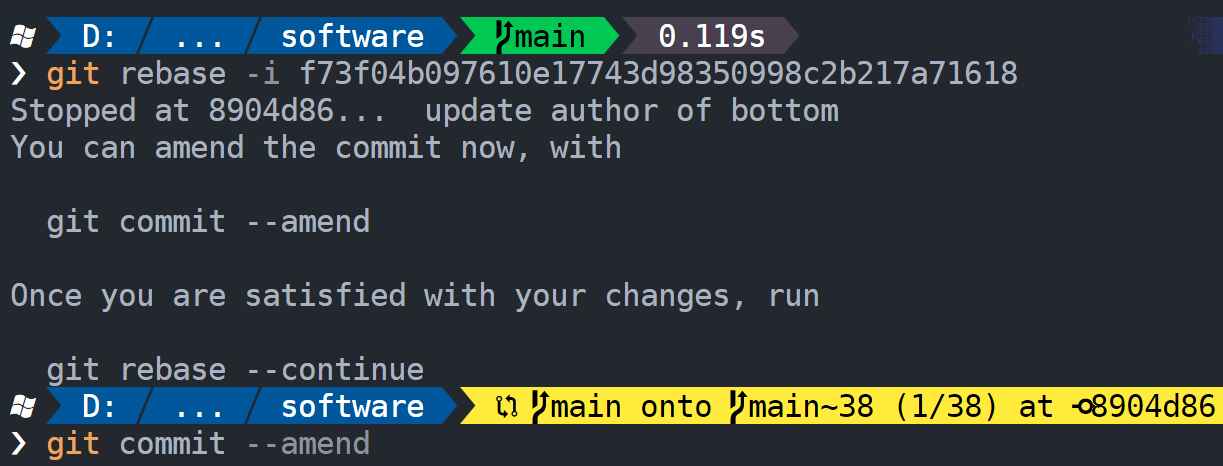The width and height of the screenshot is (1223, 466).
Task: Click the commit hash f73f04b097610e17743d98350998c2b217a71618
Action: pos(644,74)
